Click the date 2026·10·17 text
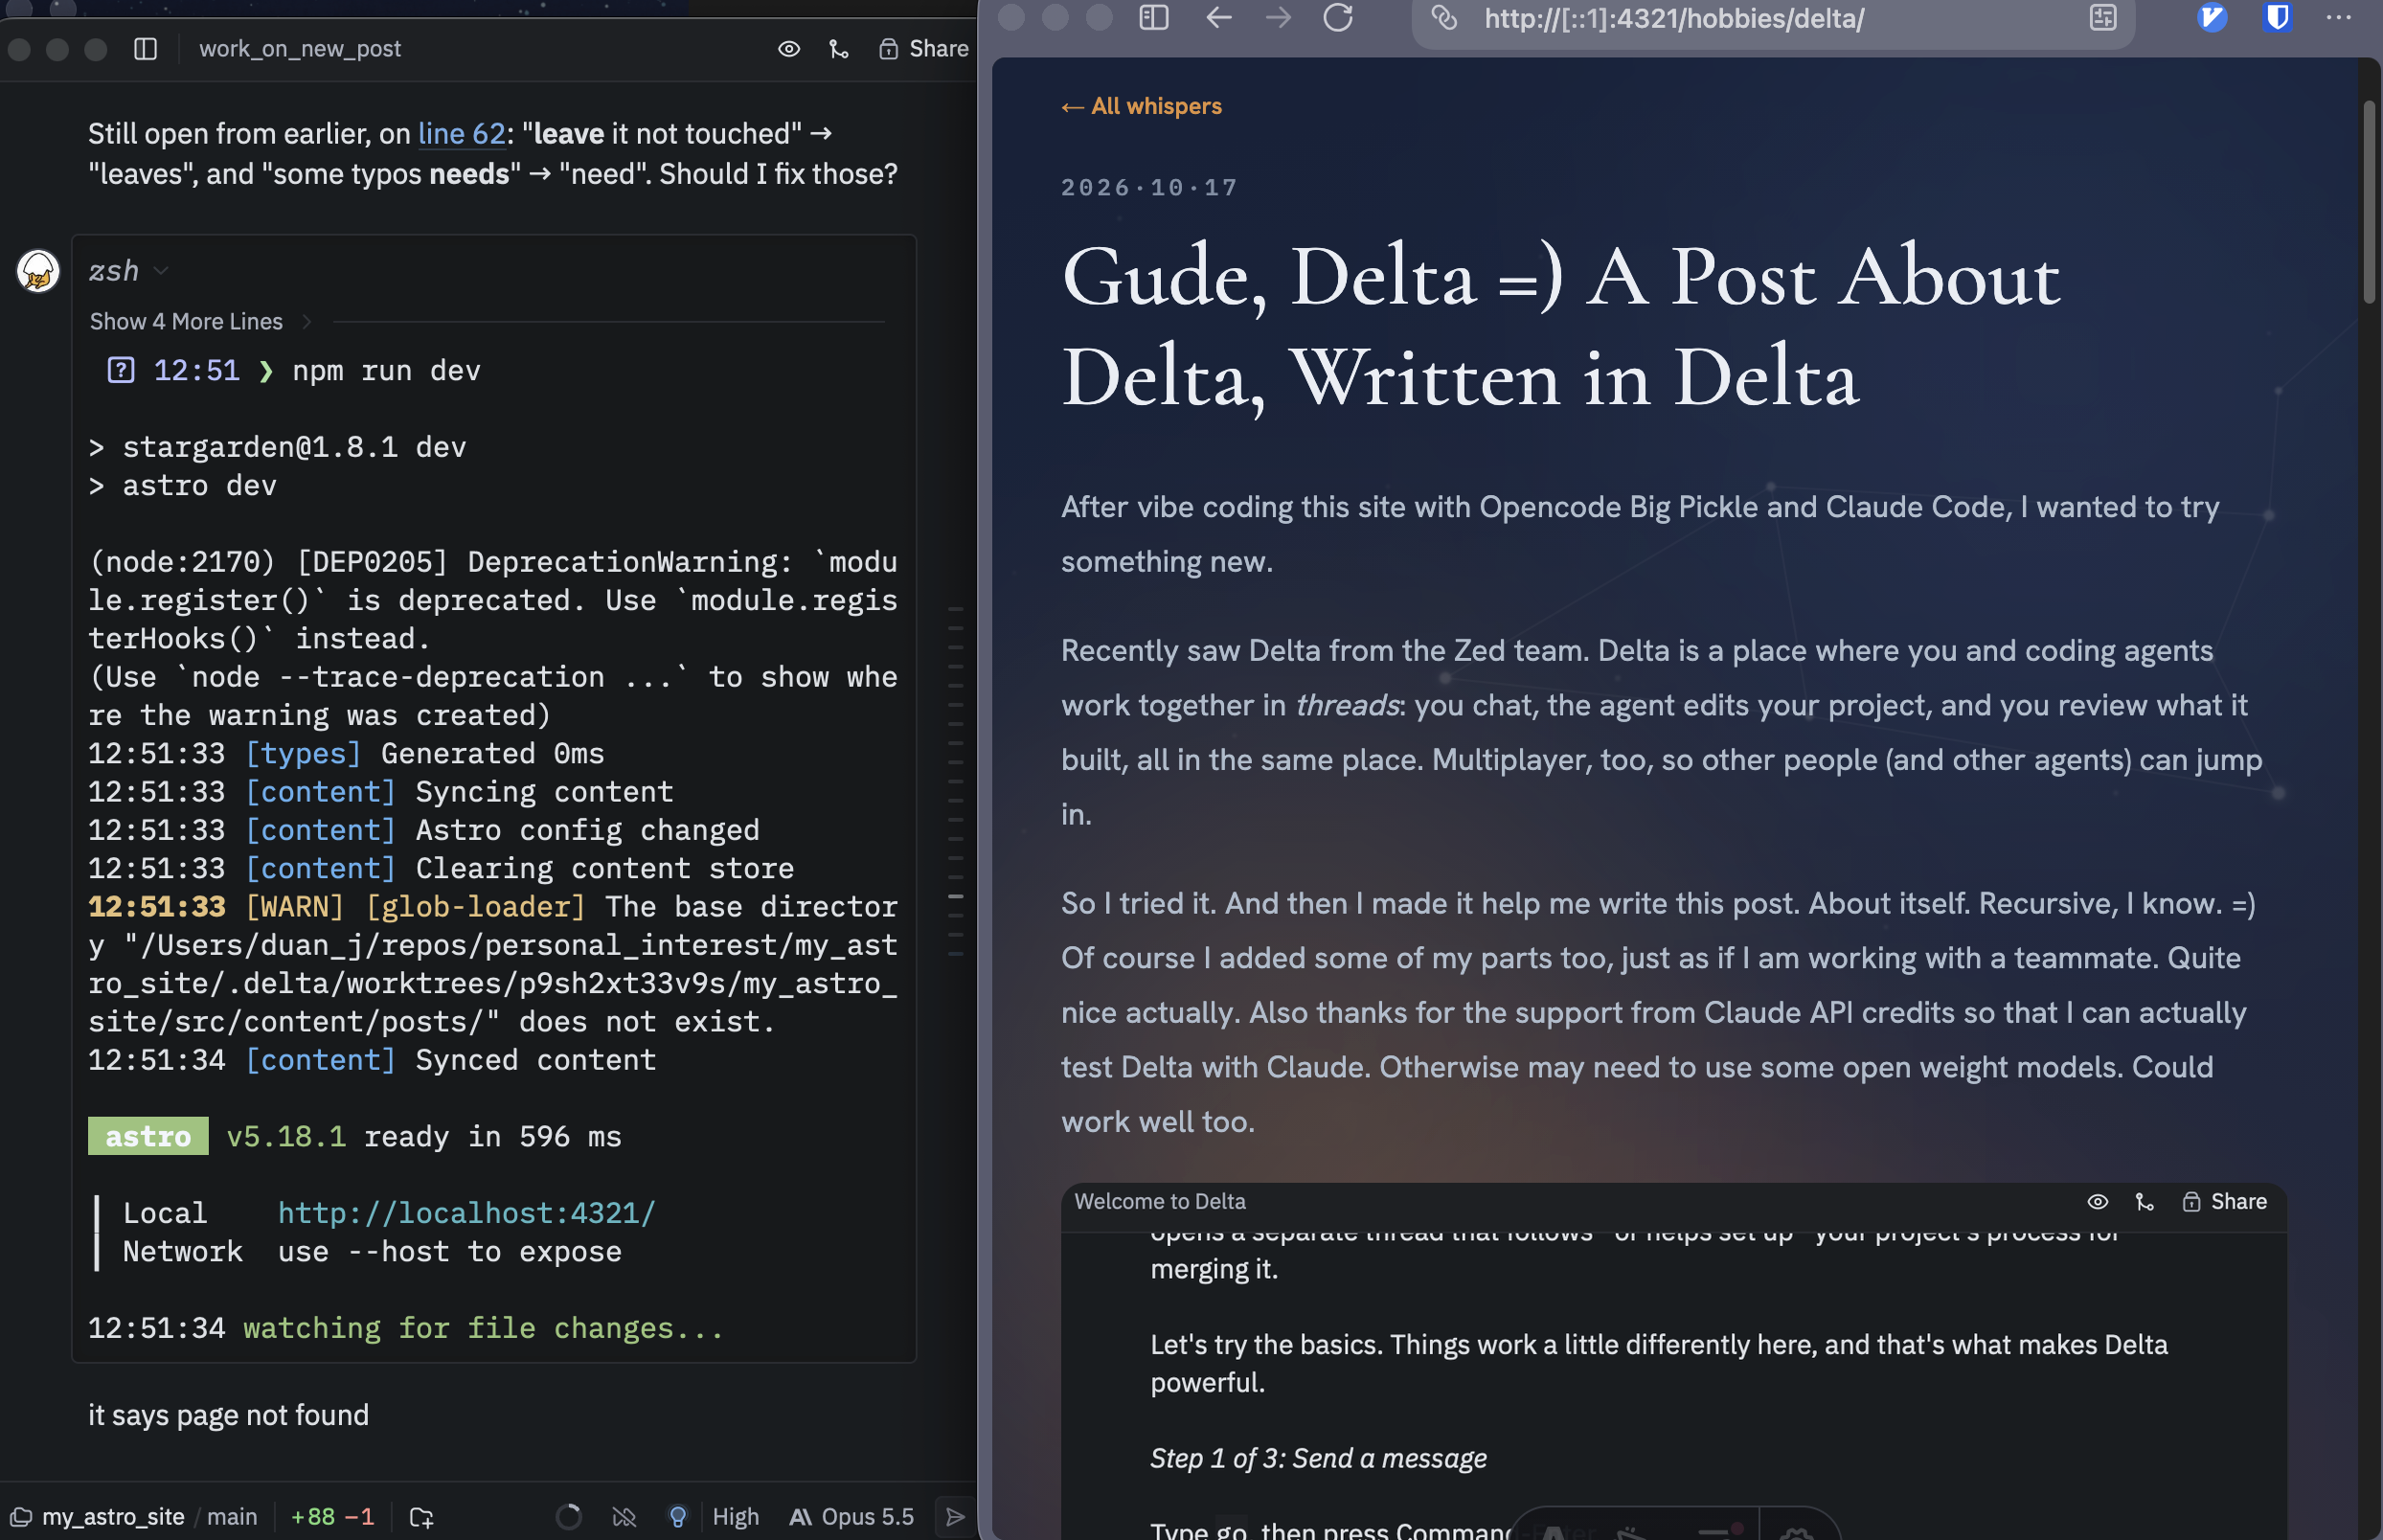Screen dimensions: 2383x1540 pyautogui.click(x=1149, y=188)
